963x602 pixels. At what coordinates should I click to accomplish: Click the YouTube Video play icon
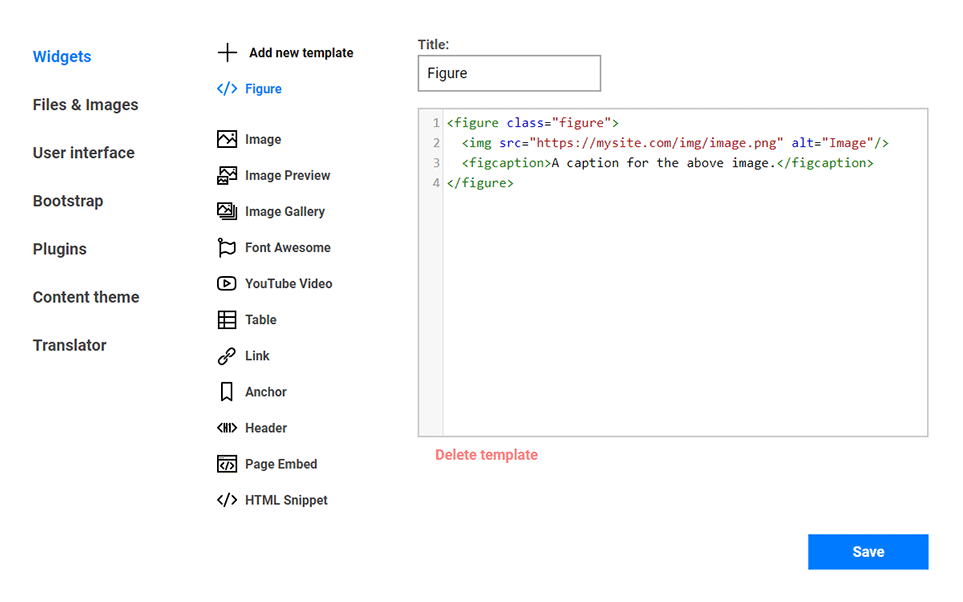pyautogui.click(x=227, y=284)
